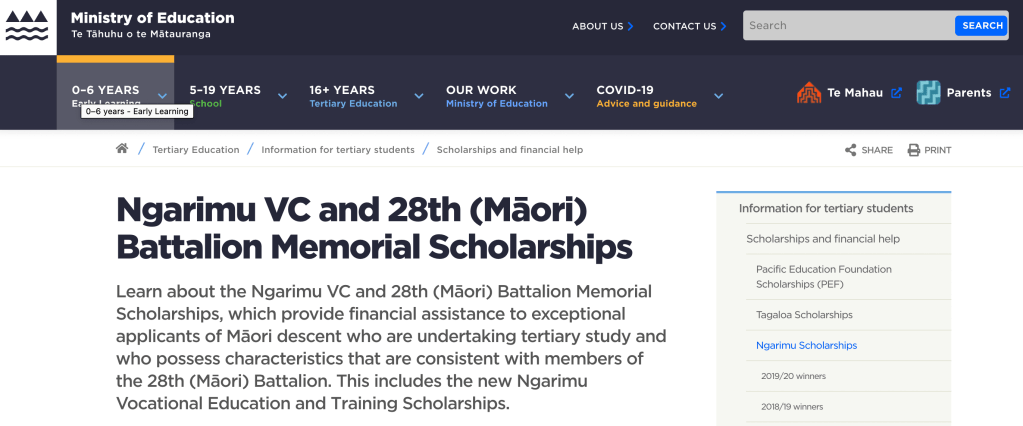This screenshot has height=426, width=1023.
Task: Expand the Our Work menu chevron
Action: pyautogui.click(x=569, y=96)
